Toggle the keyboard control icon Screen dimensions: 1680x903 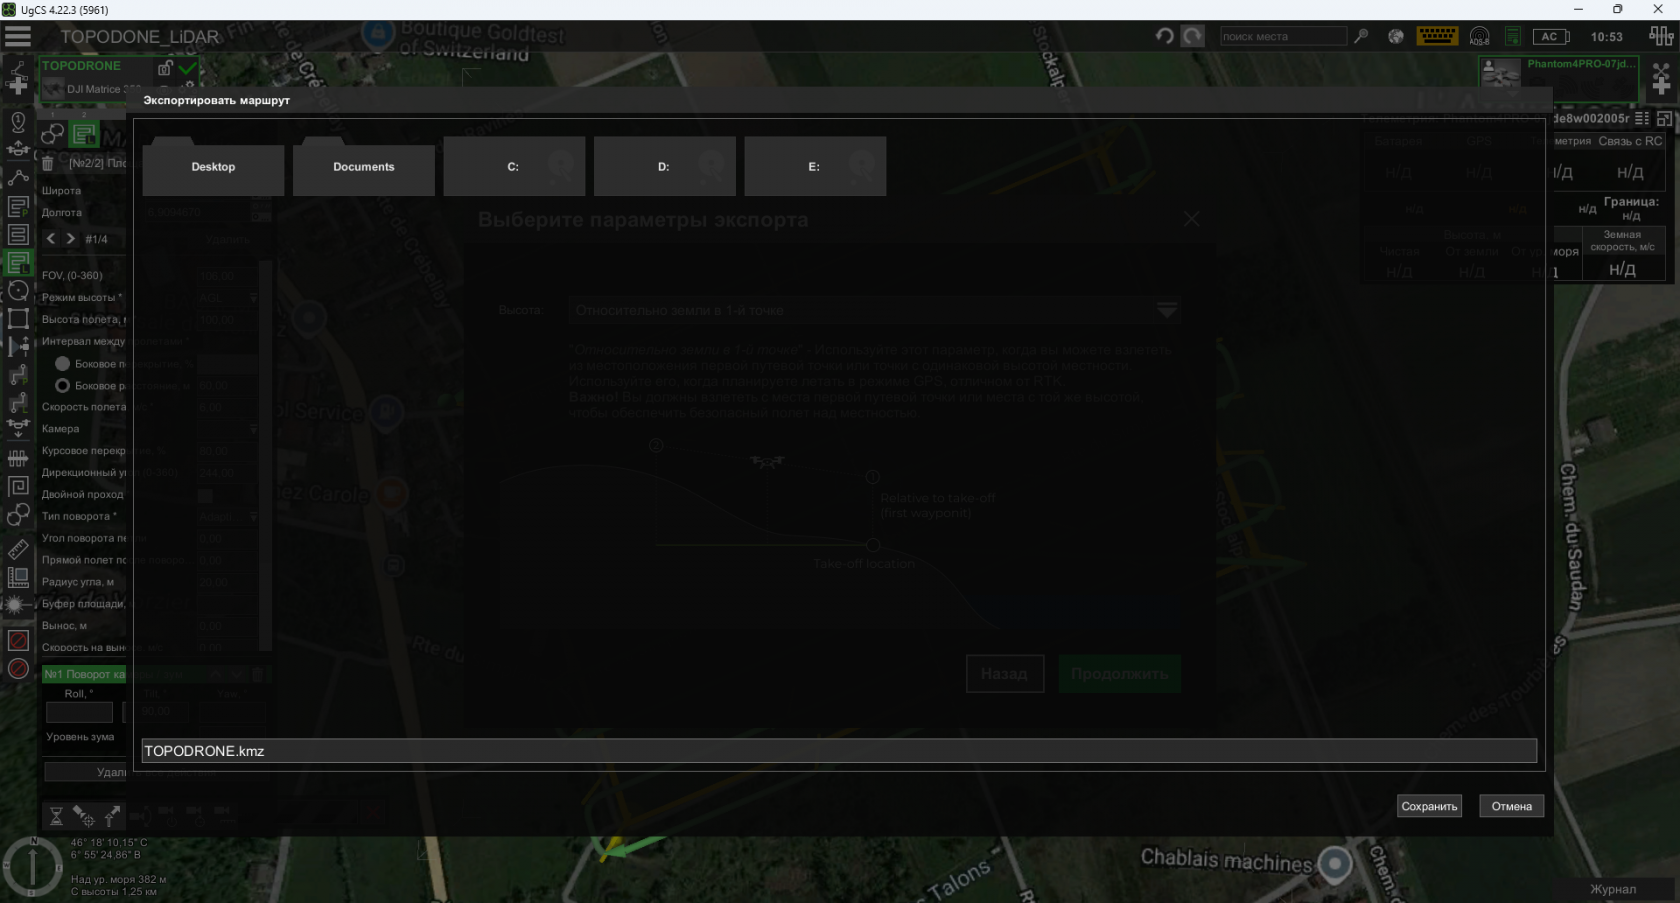point(1437,36)
